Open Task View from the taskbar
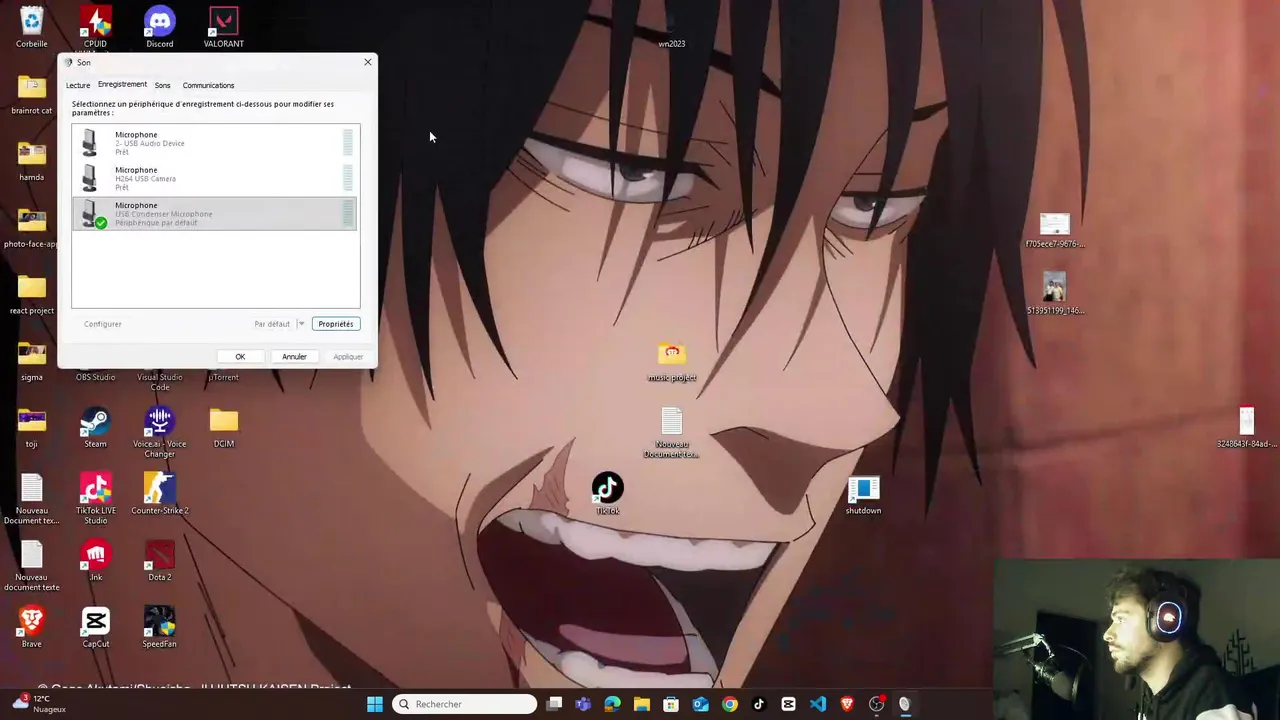The width and height of the screenshot is (1280, 720). click(555, 704)
